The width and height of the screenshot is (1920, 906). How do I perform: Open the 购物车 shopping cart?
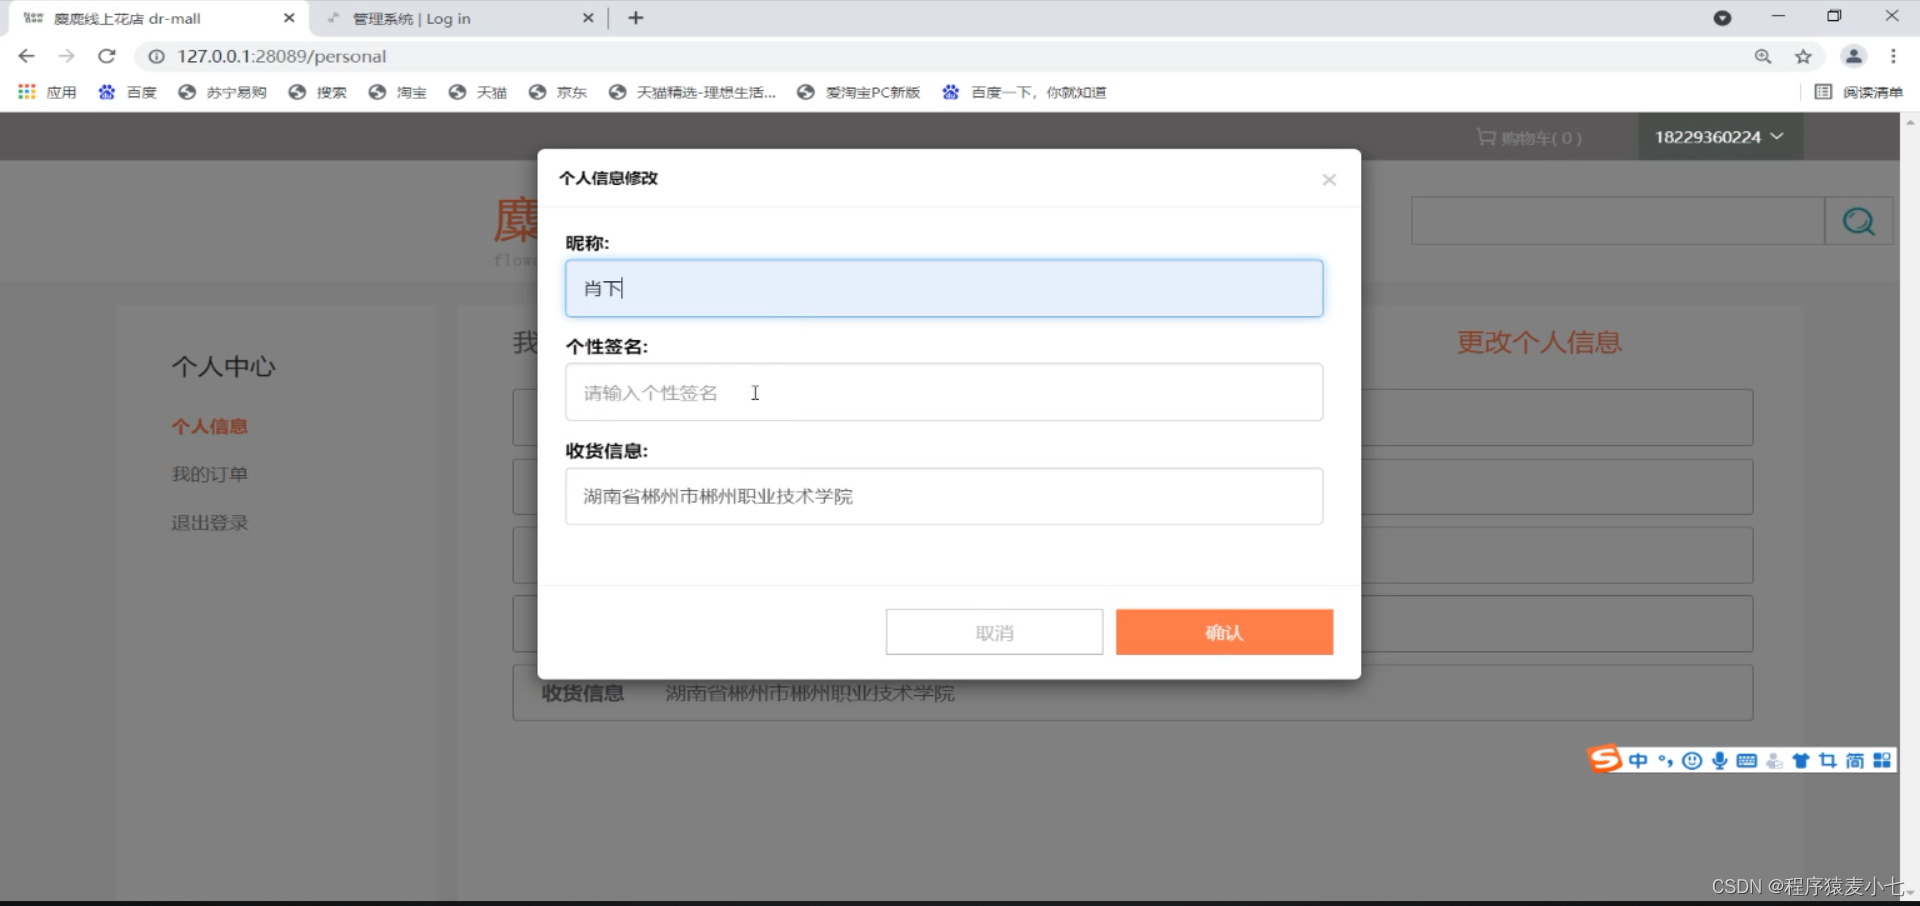pos(1529,138)
